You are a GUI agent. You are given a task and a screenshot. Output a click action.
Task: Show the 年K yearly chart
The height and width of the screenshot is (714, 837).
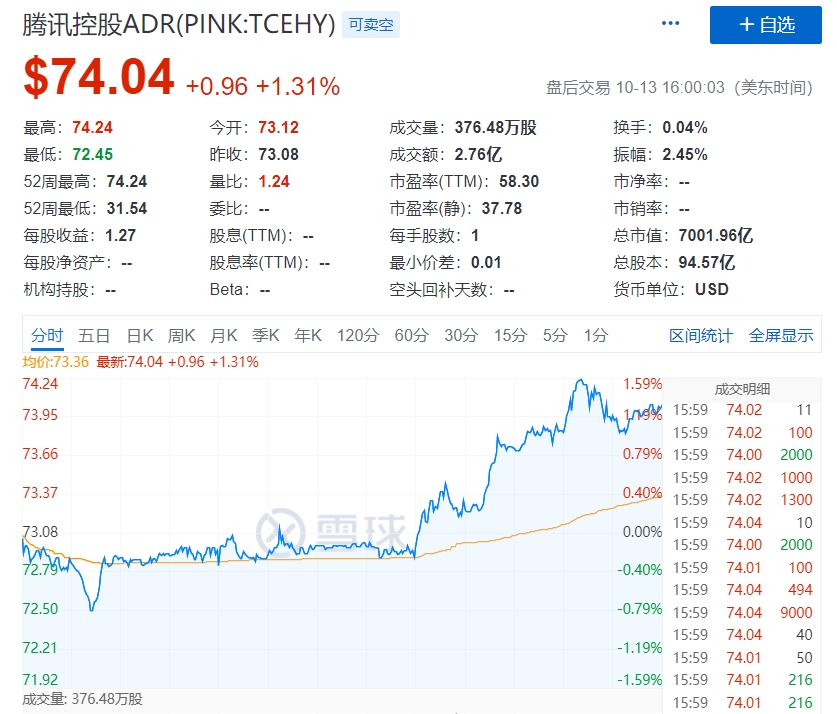point(308,335)
